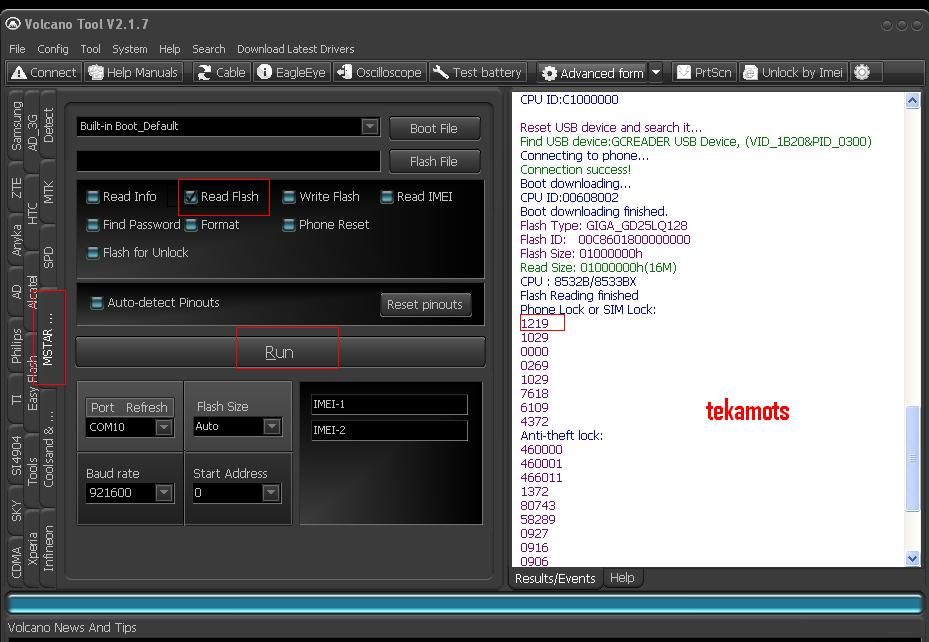Open the COM10 port dropdown
Screen dimensions: 929x642
pos(164,427)
